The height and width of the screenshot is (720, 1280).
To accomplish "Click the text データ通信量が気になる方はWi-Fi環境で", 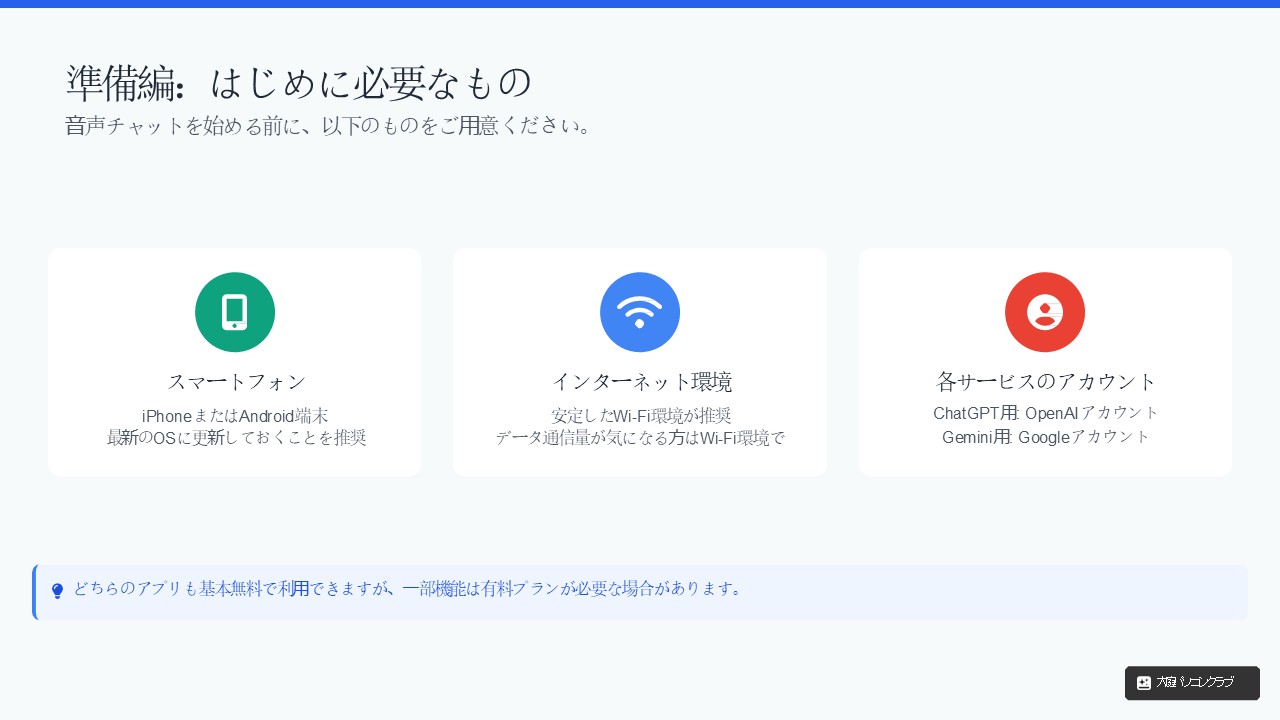I will [x=640, y=438].
